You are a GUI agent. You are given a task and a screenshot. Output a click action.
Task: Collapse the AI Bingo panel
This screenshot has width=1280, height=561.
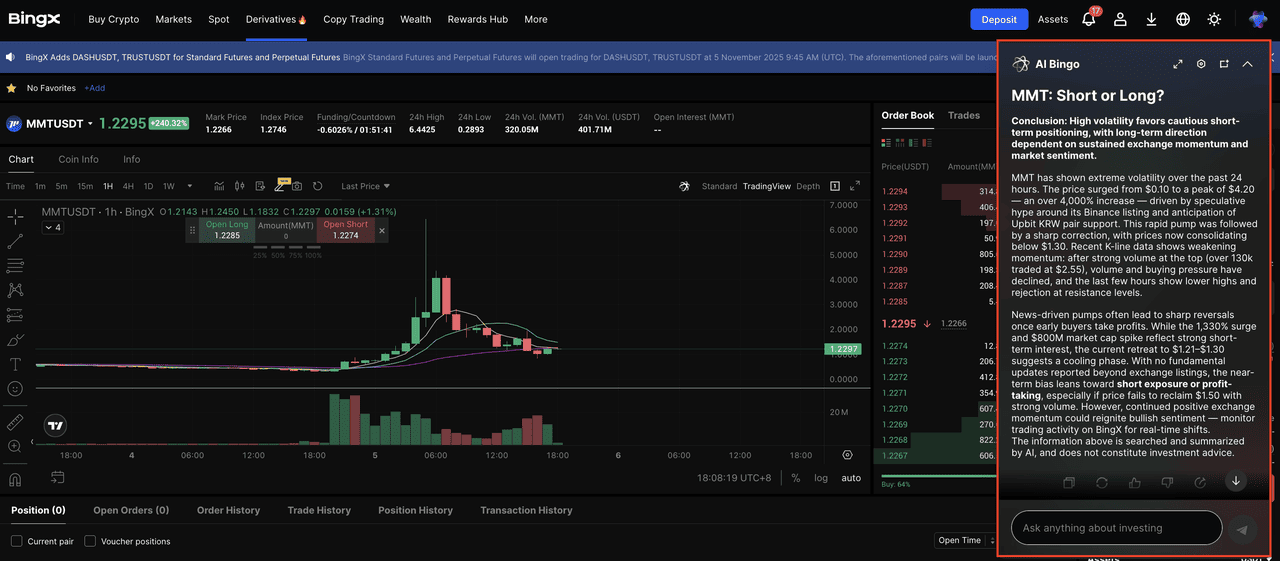(x=1247, y=64)
